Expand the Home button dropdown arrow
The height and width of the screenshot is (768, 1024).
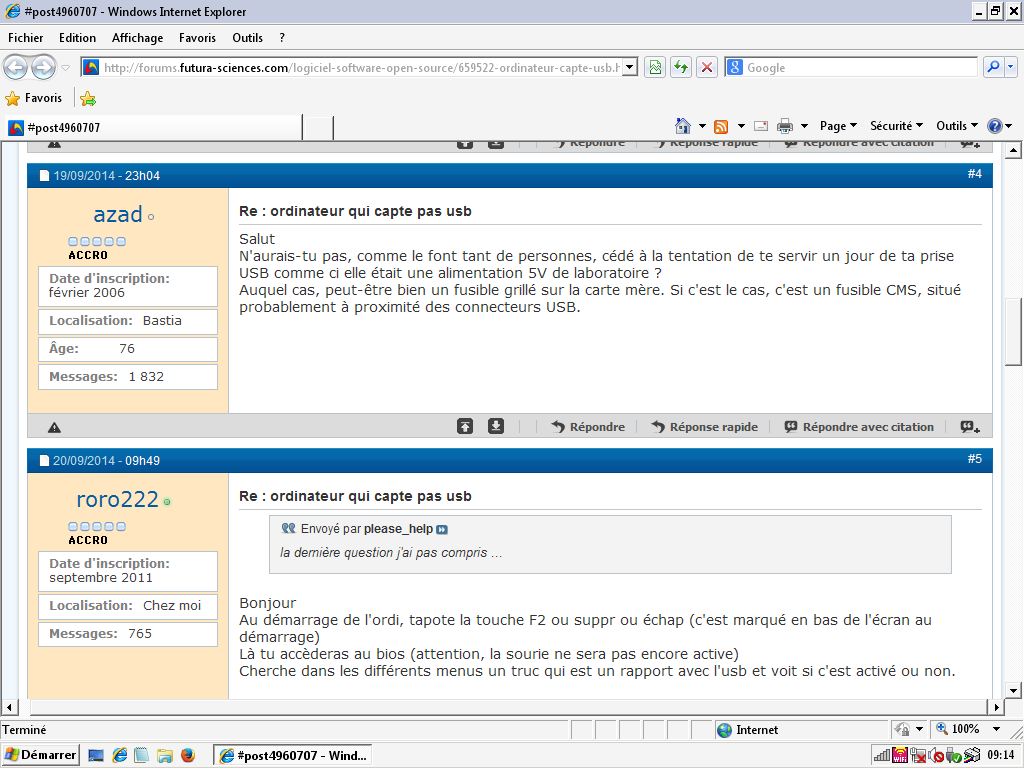point(702,126)
